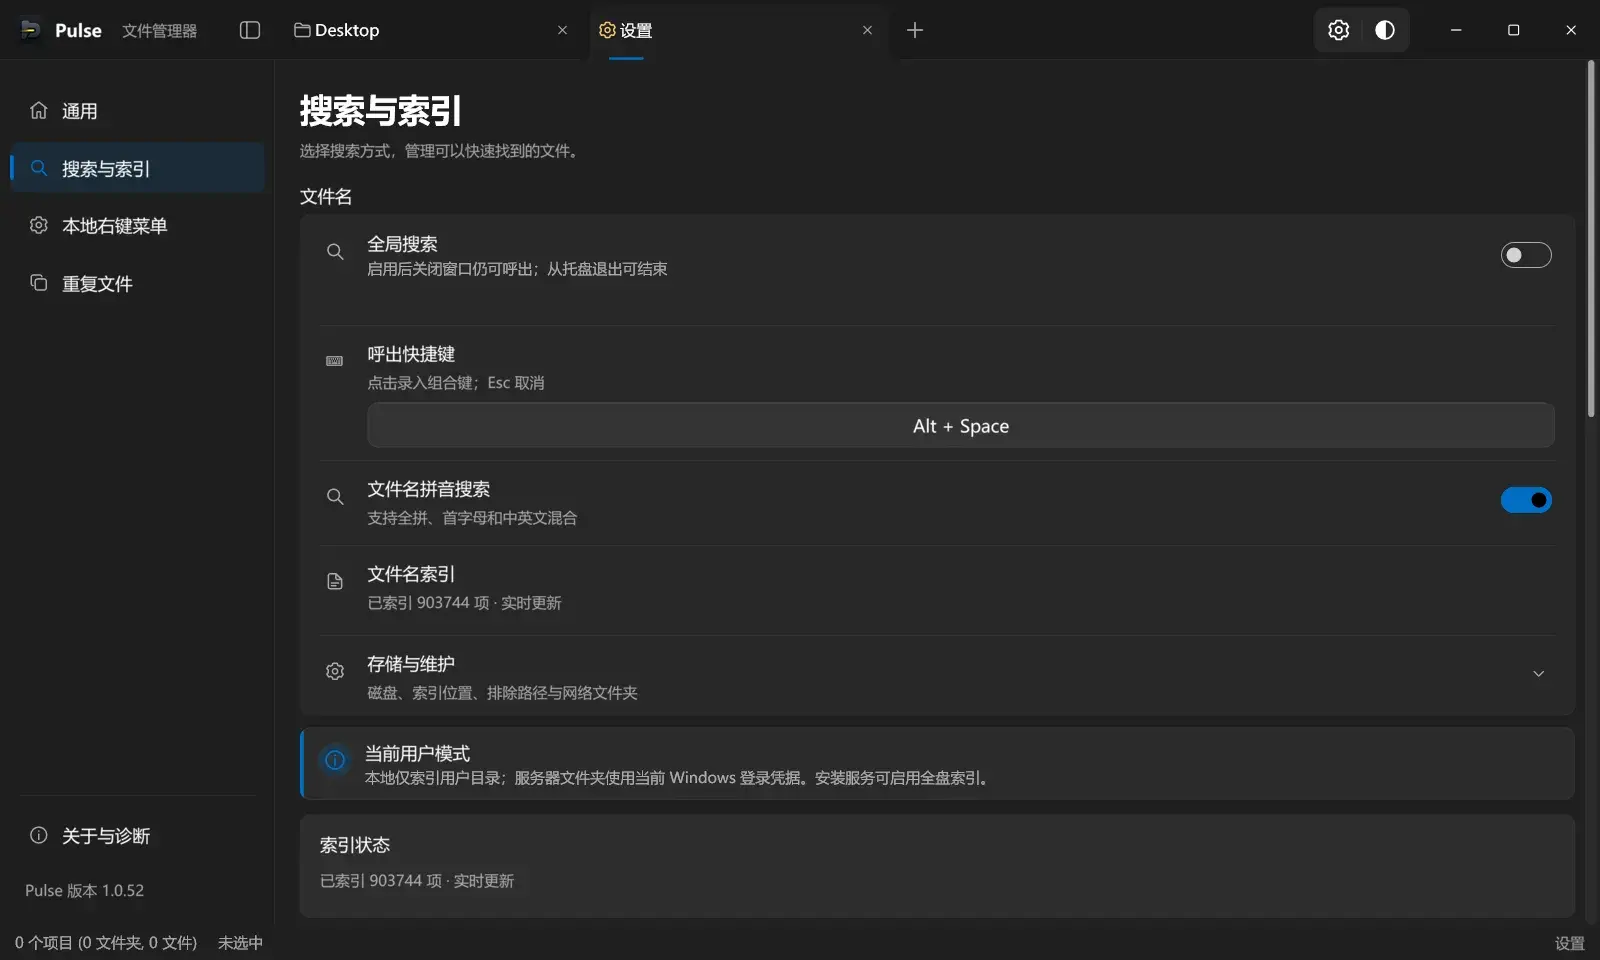1600x960 pixels.
Task: Click the settings page vertical scrollbar
Action: coord(1591,239)
